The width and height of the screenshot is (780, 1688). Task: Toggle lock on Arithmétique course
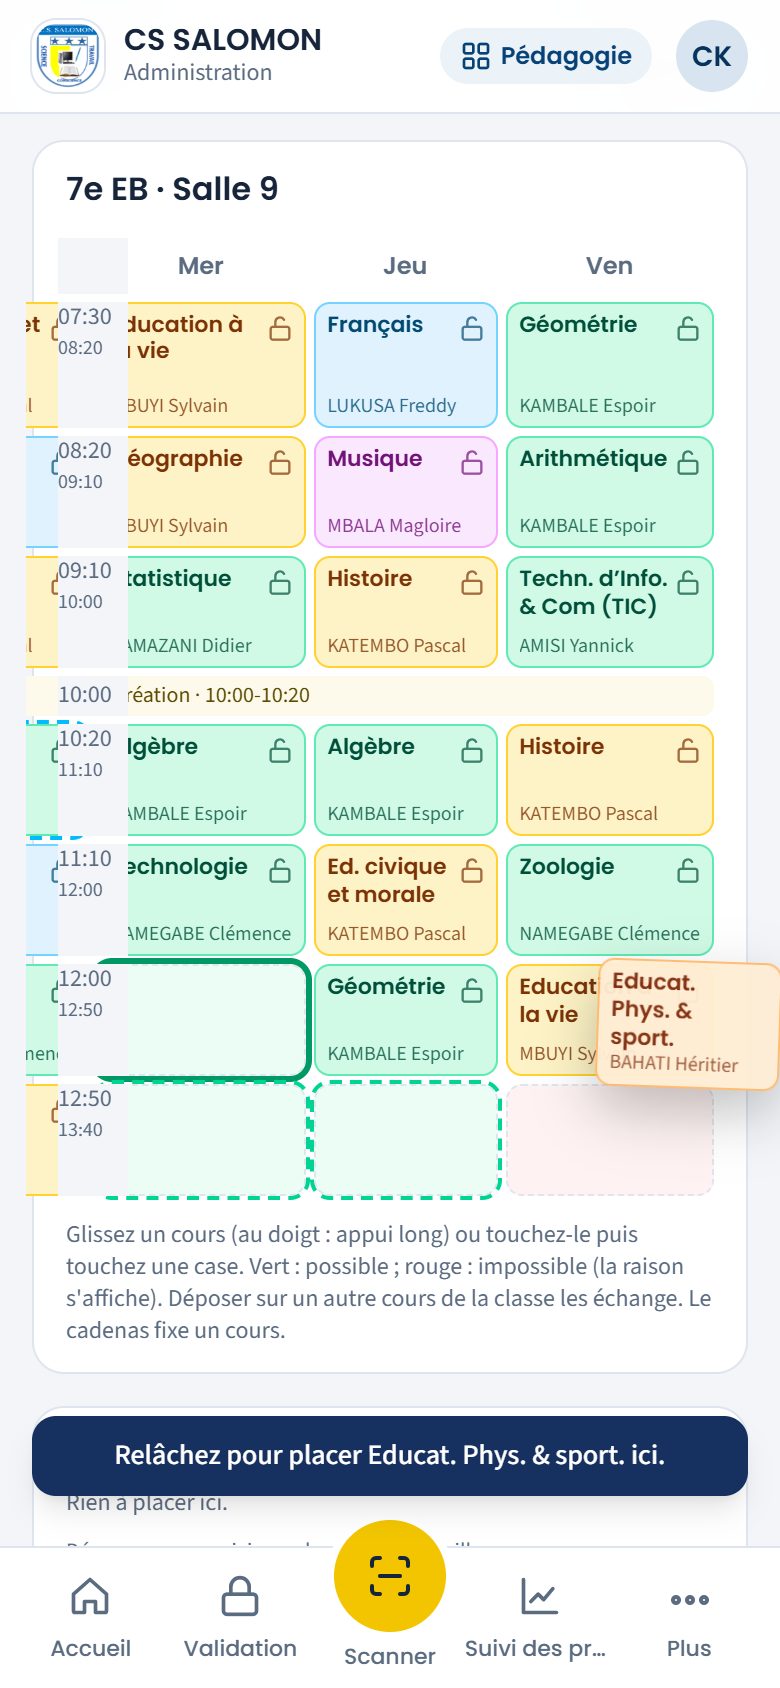tap(688, 463)
